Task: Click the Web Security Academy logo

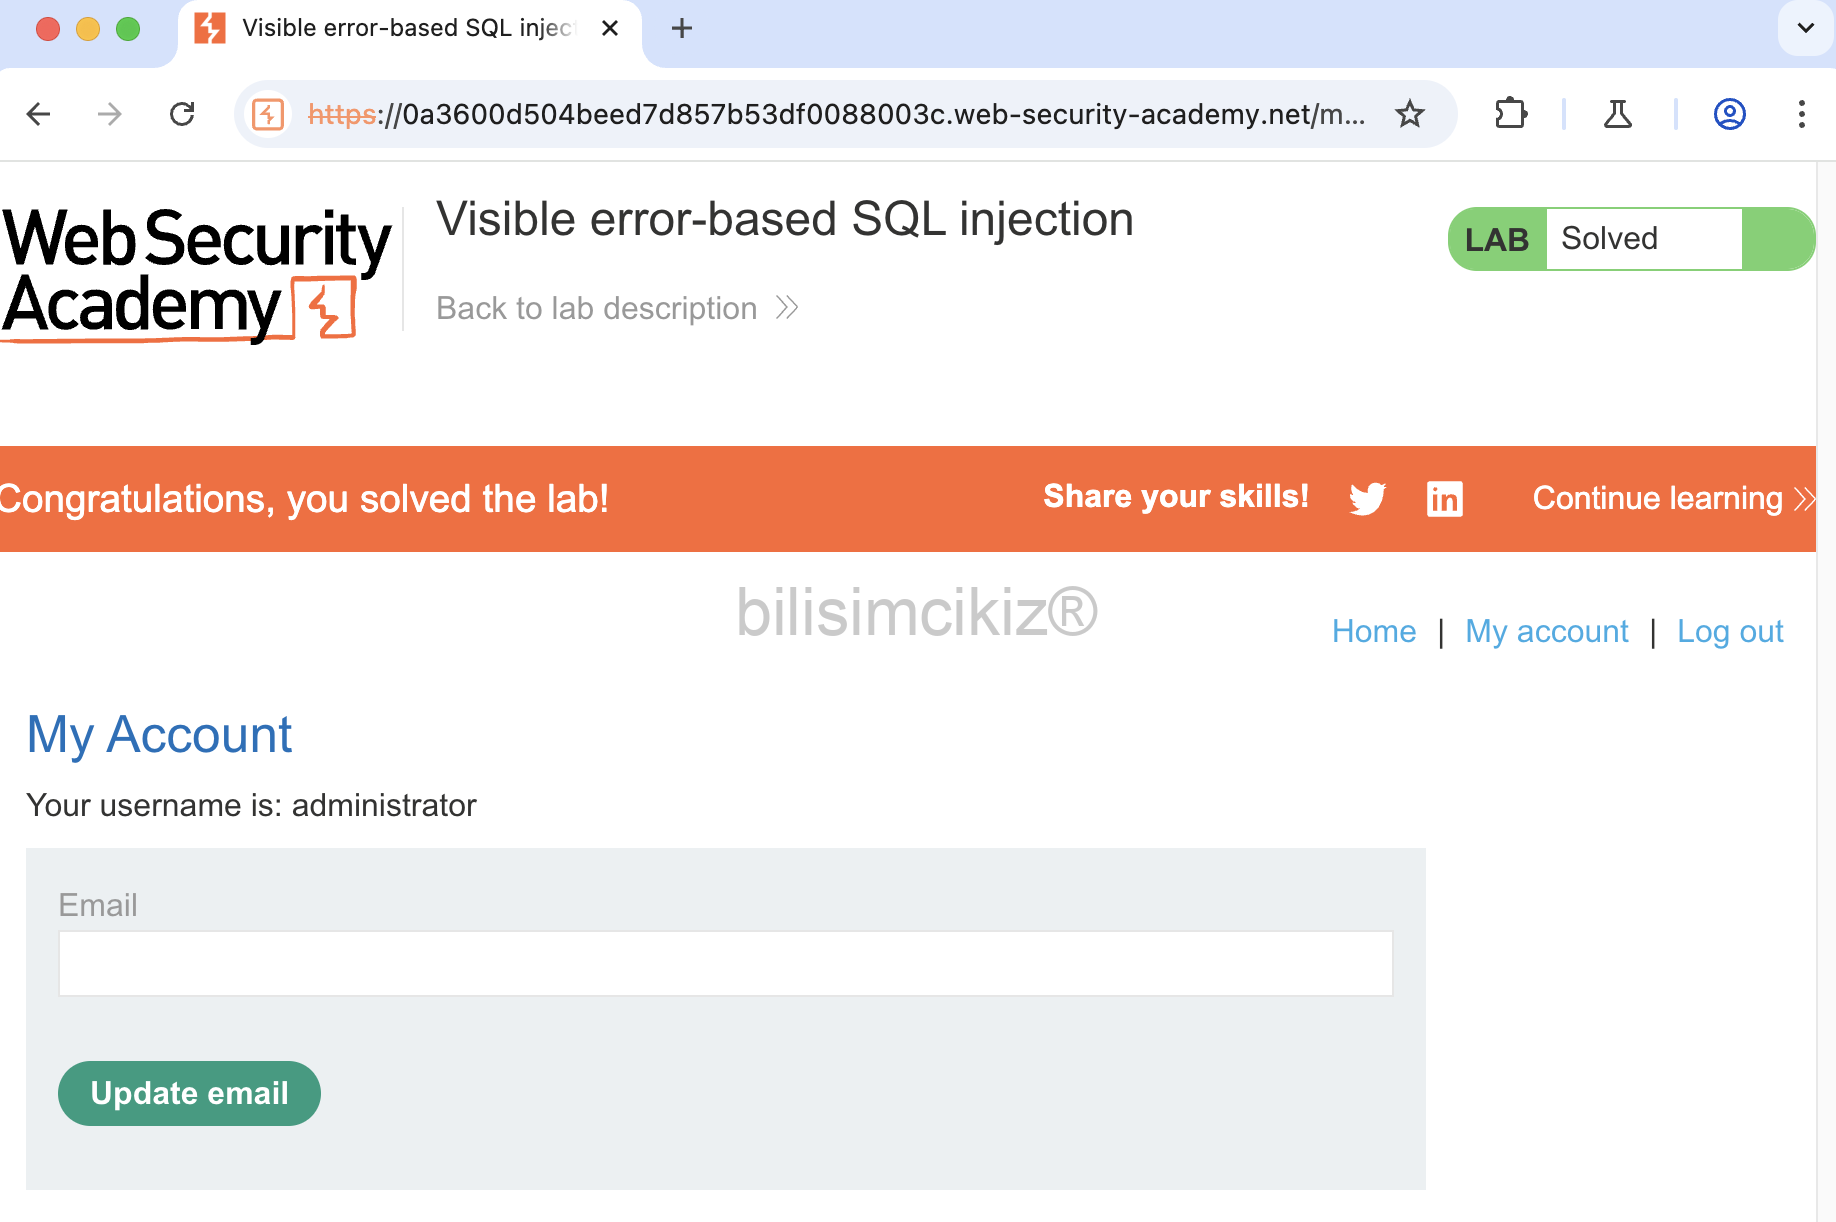Action: (x=196, y=272)
